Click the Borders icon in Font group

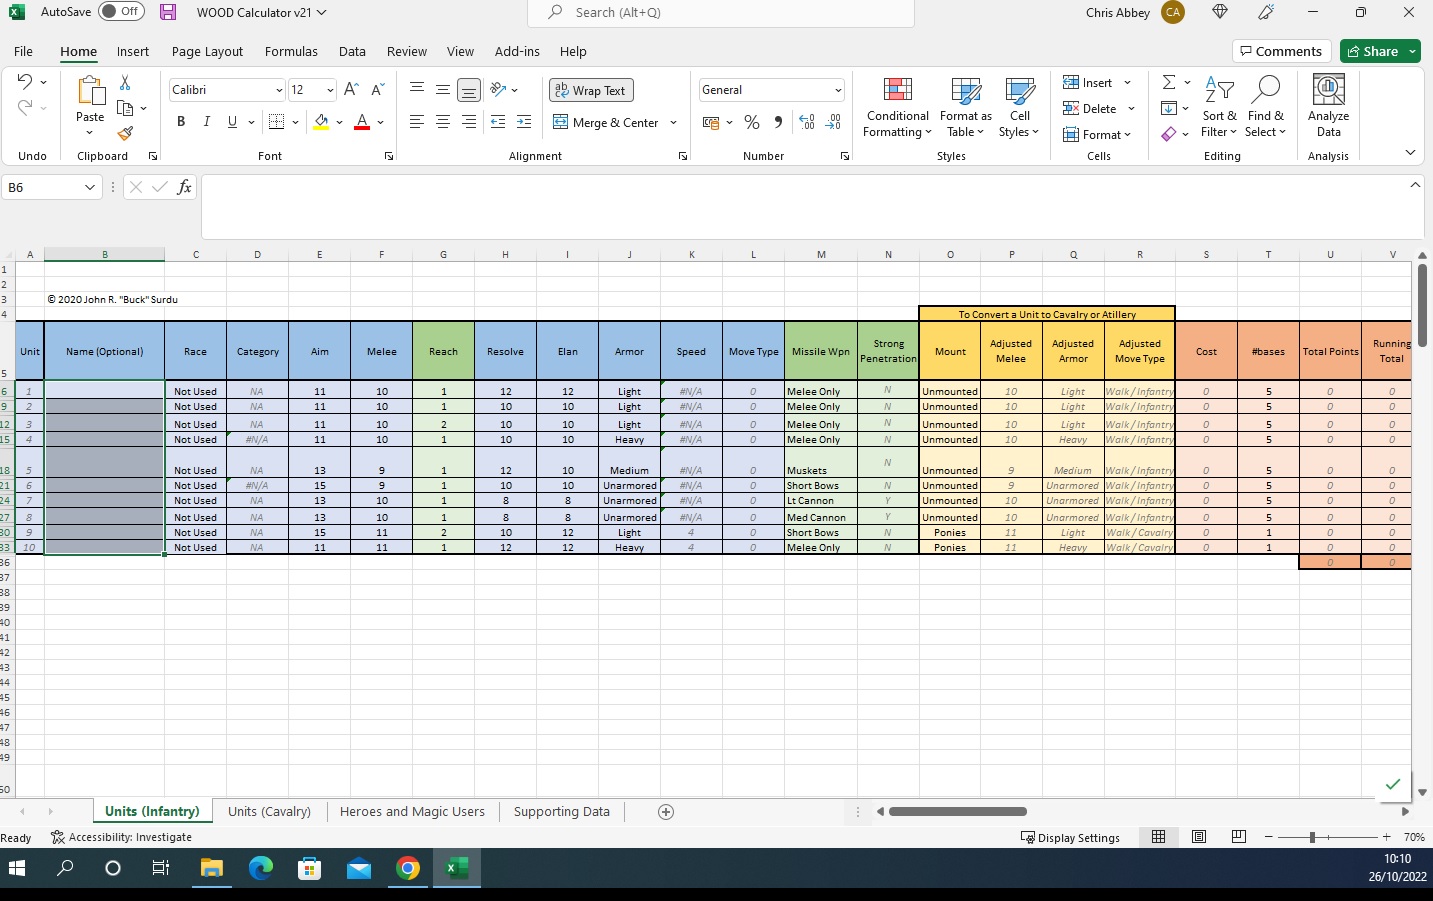tap(277, 122)
